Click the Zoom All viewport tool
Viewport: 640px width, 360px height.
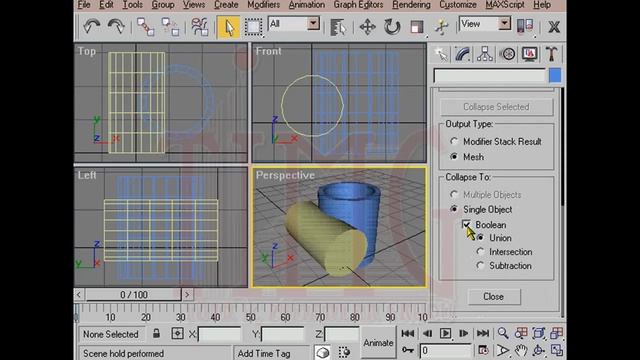pos(521,333)
